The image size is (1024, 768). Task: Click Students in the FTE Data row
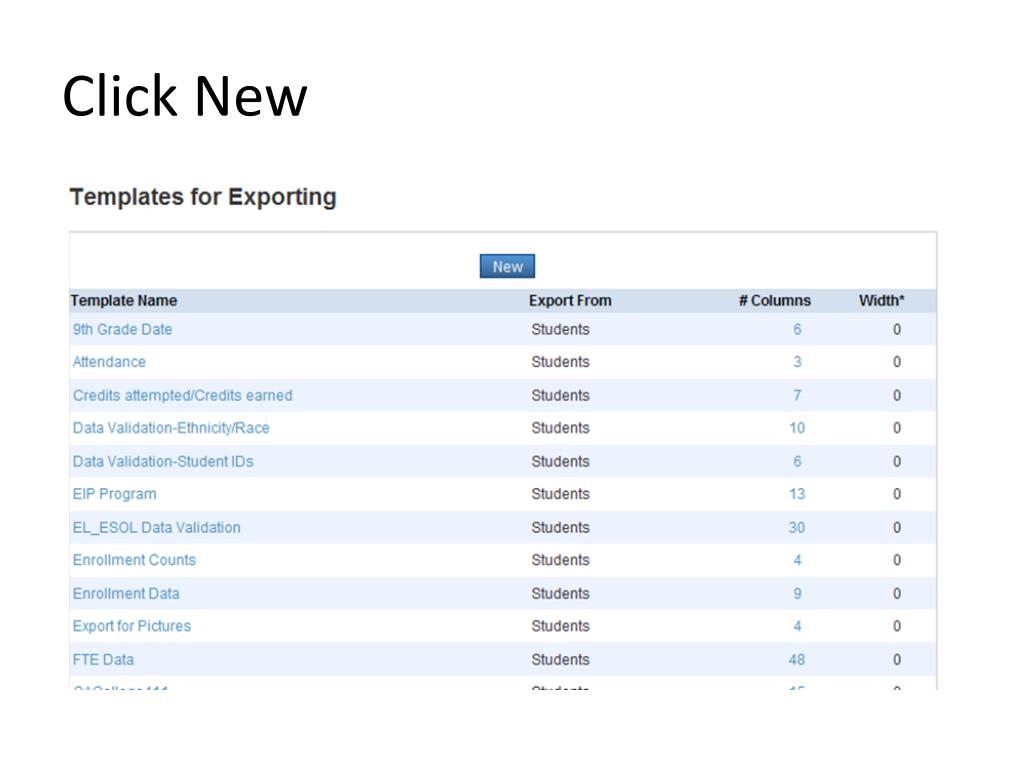560,660
